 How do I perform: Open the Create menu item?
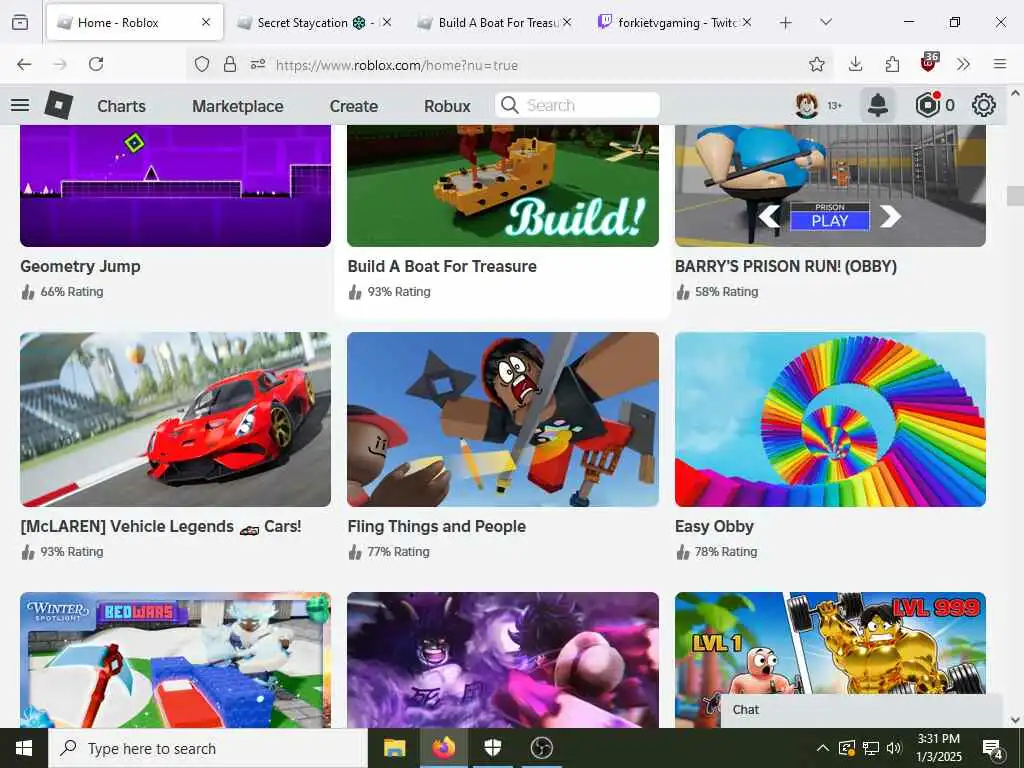click(353, 106)
